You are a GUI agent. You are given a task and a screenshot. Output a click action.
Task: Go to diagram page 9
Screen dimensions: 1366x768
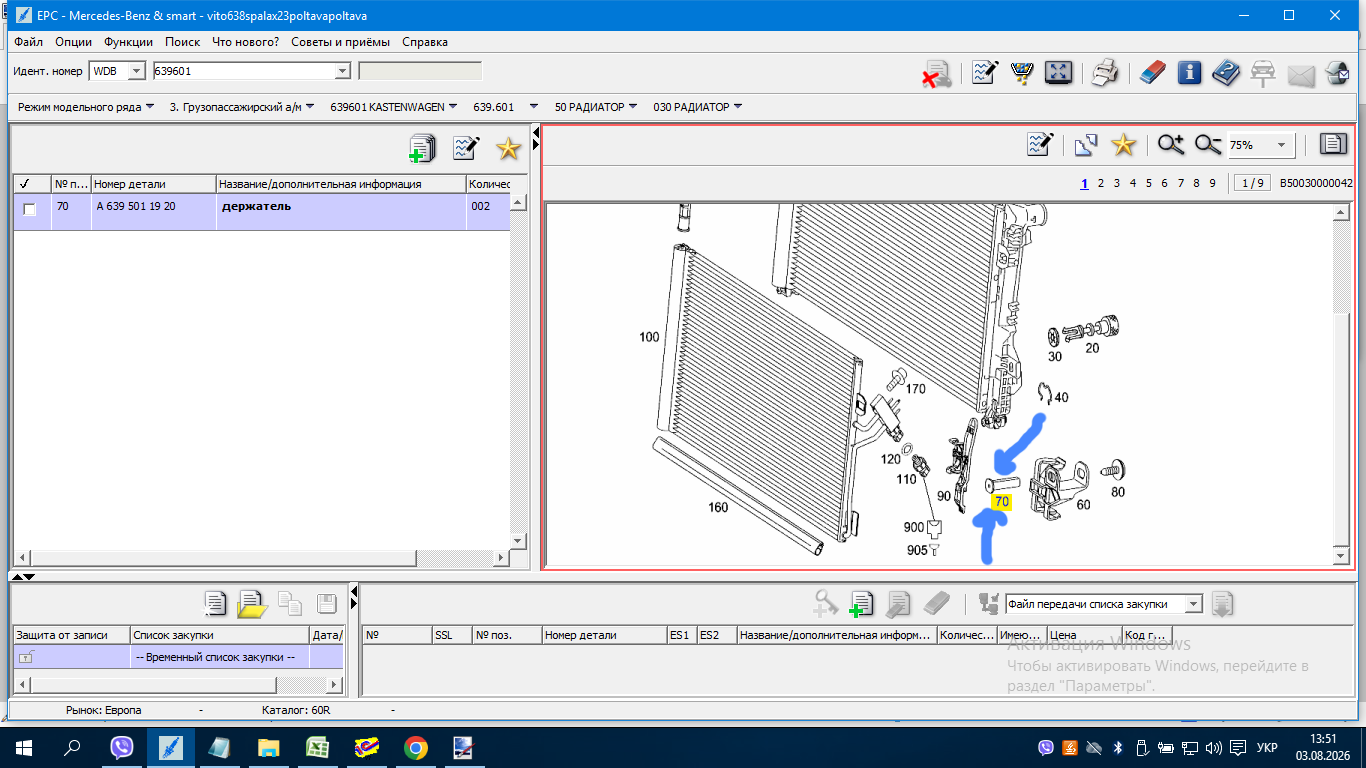1213,183
